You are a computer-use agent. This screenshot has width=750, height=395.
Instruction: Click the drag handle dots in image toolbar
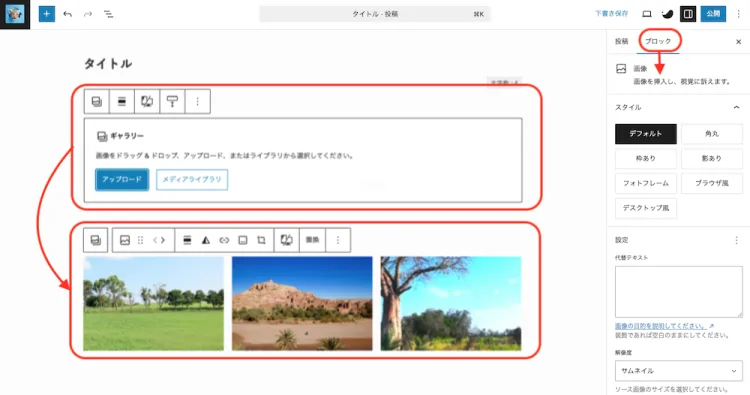click(140, 240)
